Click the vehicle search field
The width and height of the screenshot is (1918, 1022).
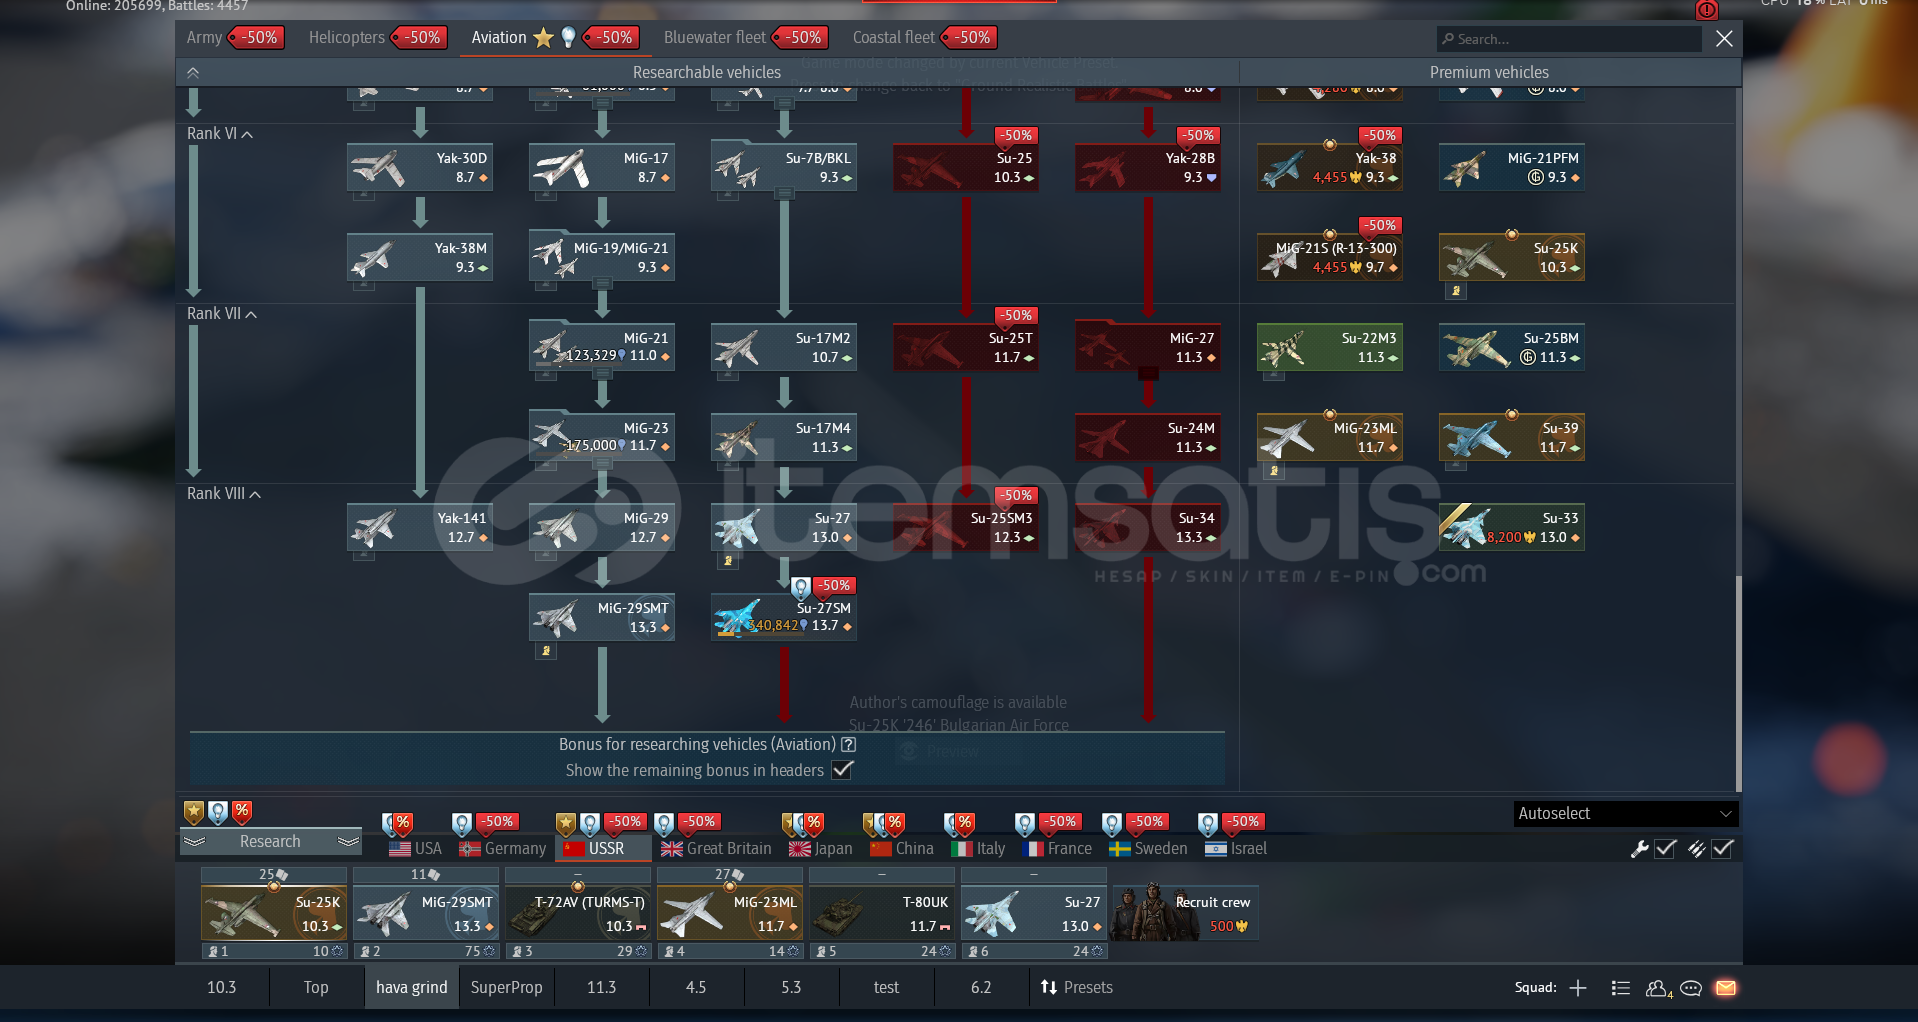pyautogui.click(x=1570, y=39)
